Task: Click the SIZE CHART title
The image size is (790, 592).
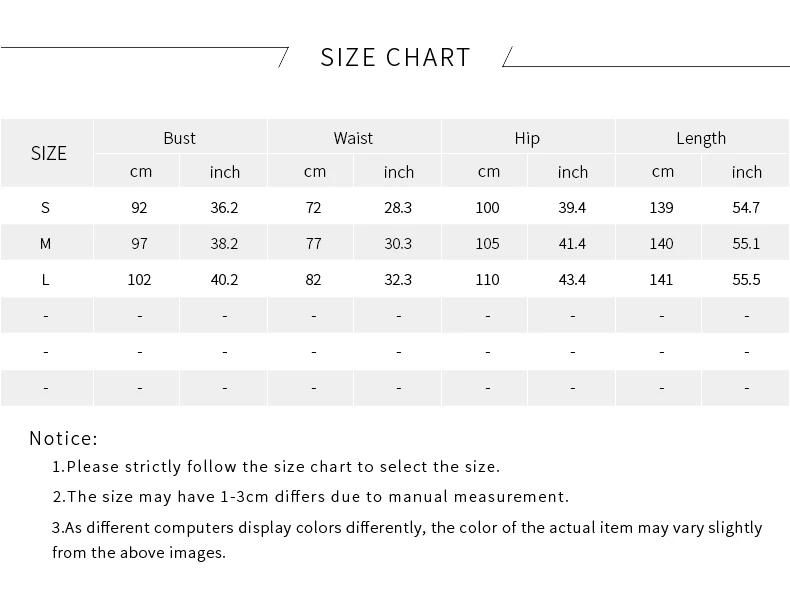Action: [x=396, y=57]
